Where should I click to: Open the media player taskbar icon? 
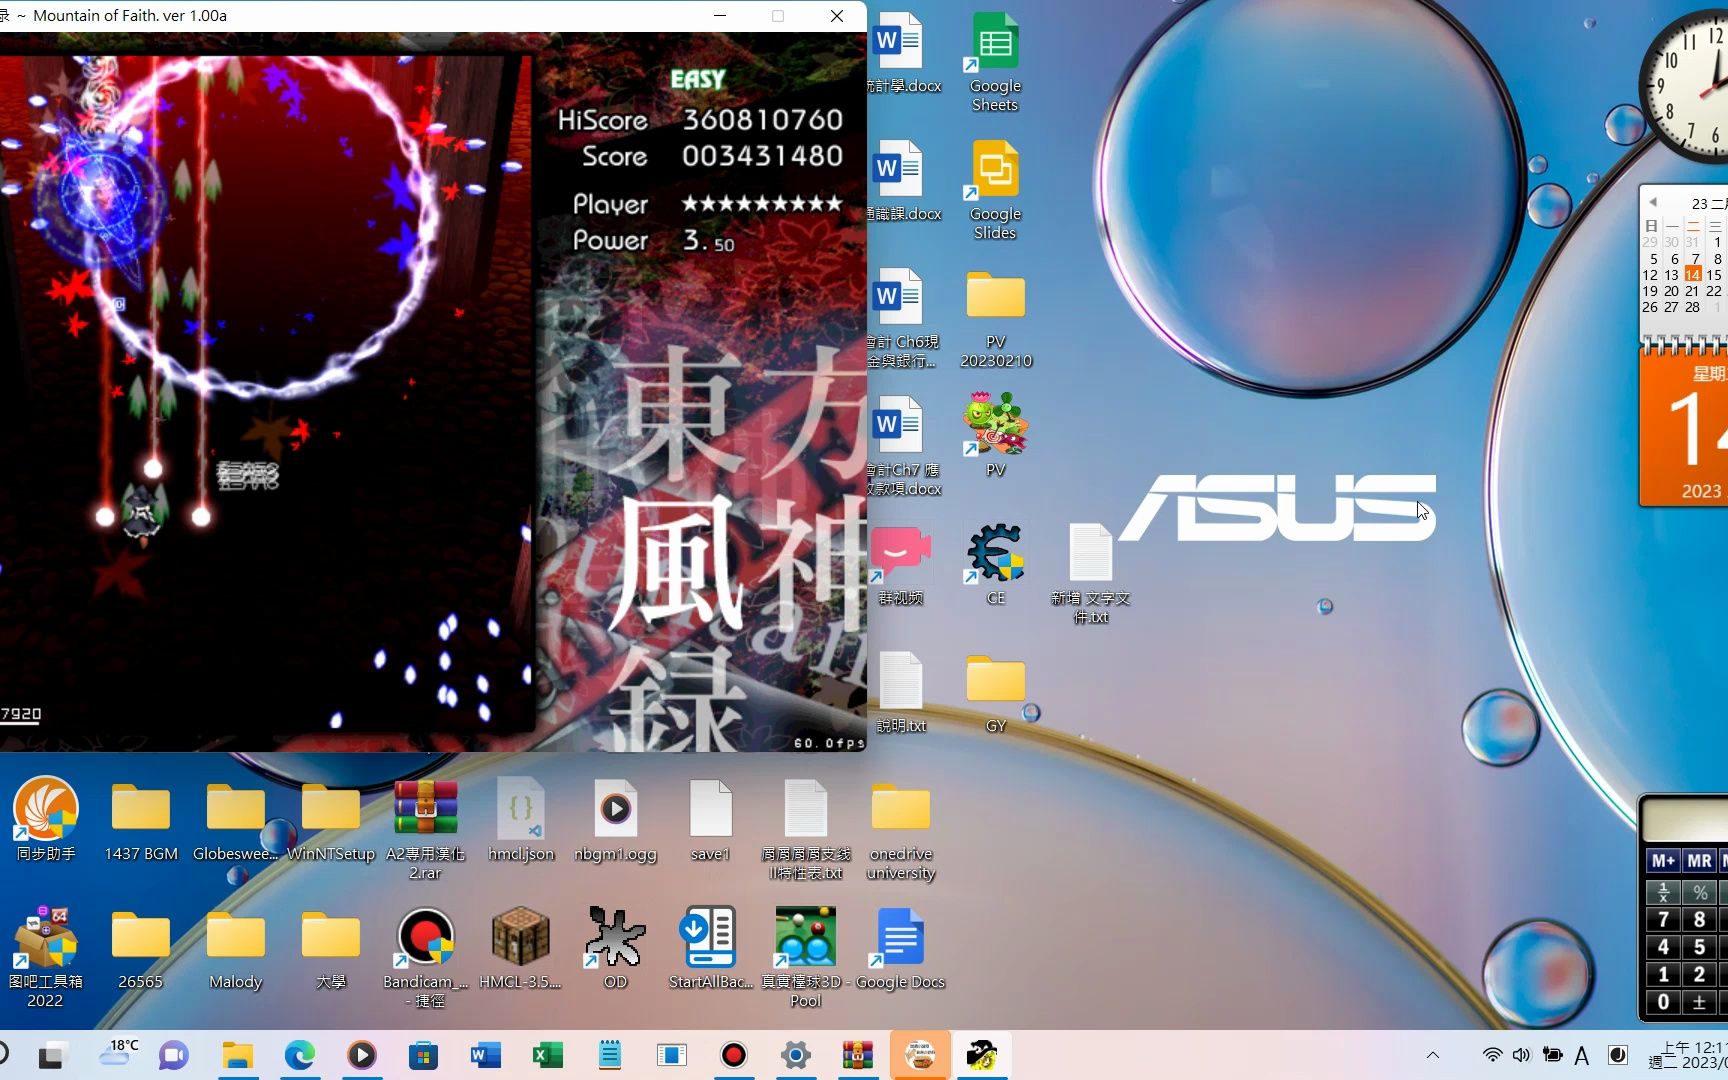coord(361,1055)
